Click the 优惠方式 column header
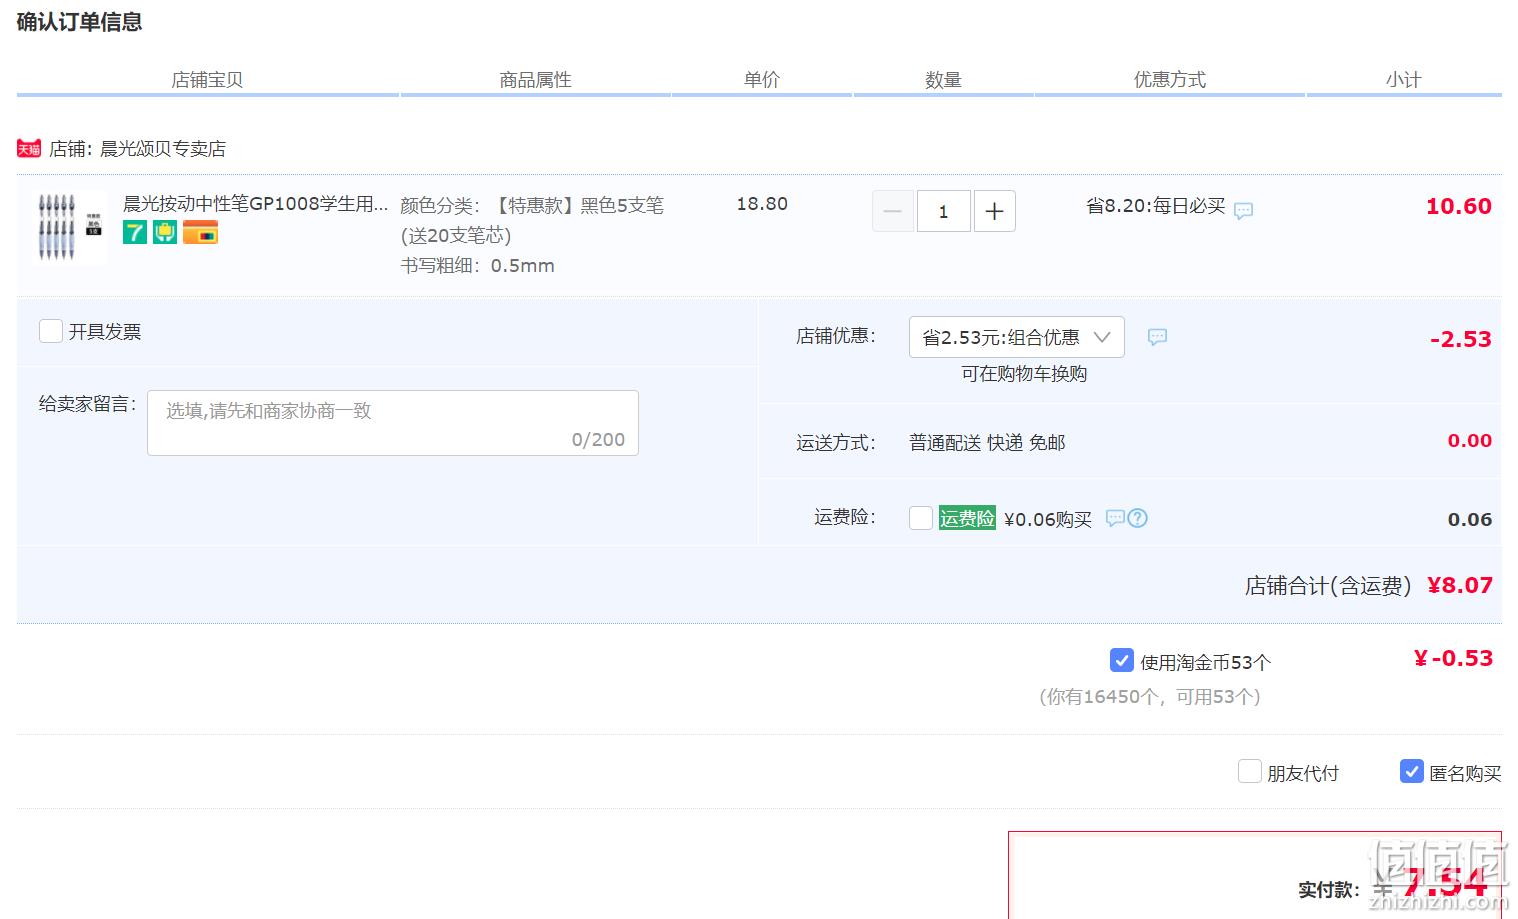 tap(1170, 80)
